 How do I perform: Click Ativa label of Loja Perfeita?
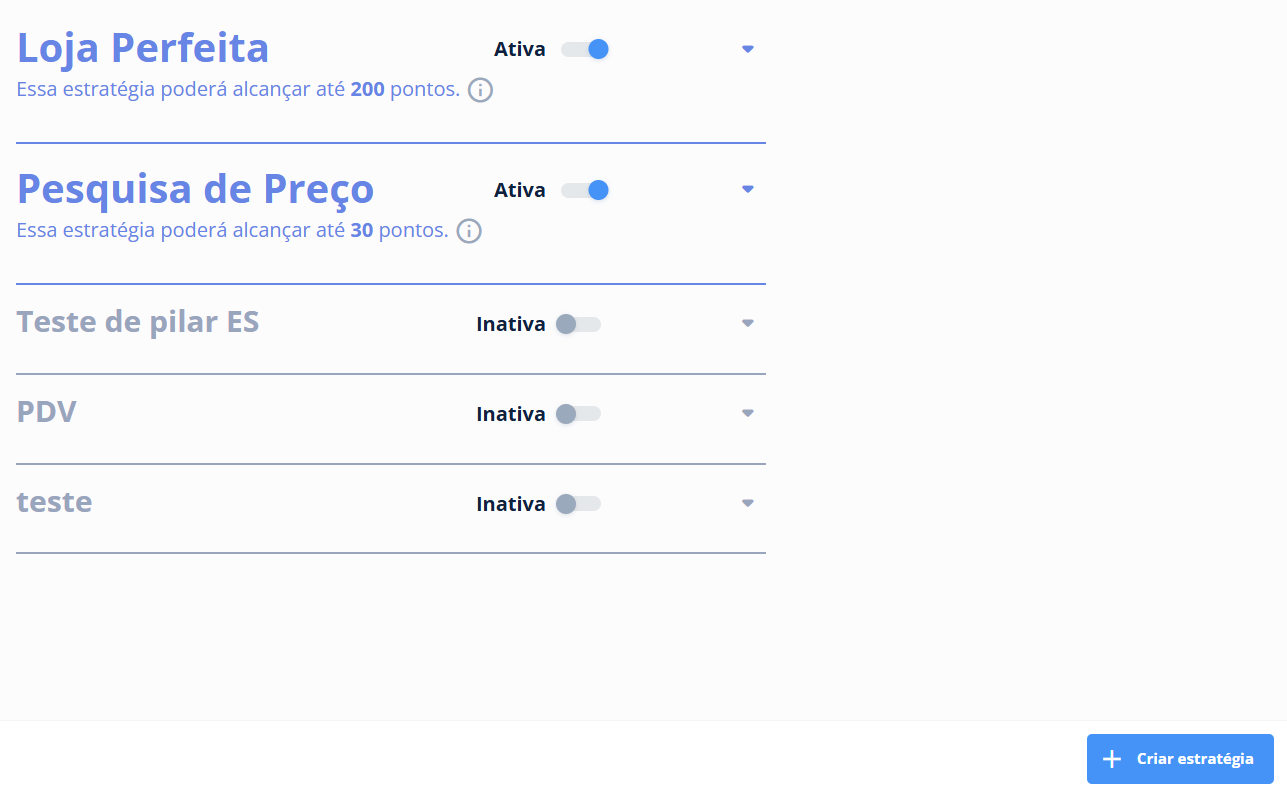[x=520, y=49]
